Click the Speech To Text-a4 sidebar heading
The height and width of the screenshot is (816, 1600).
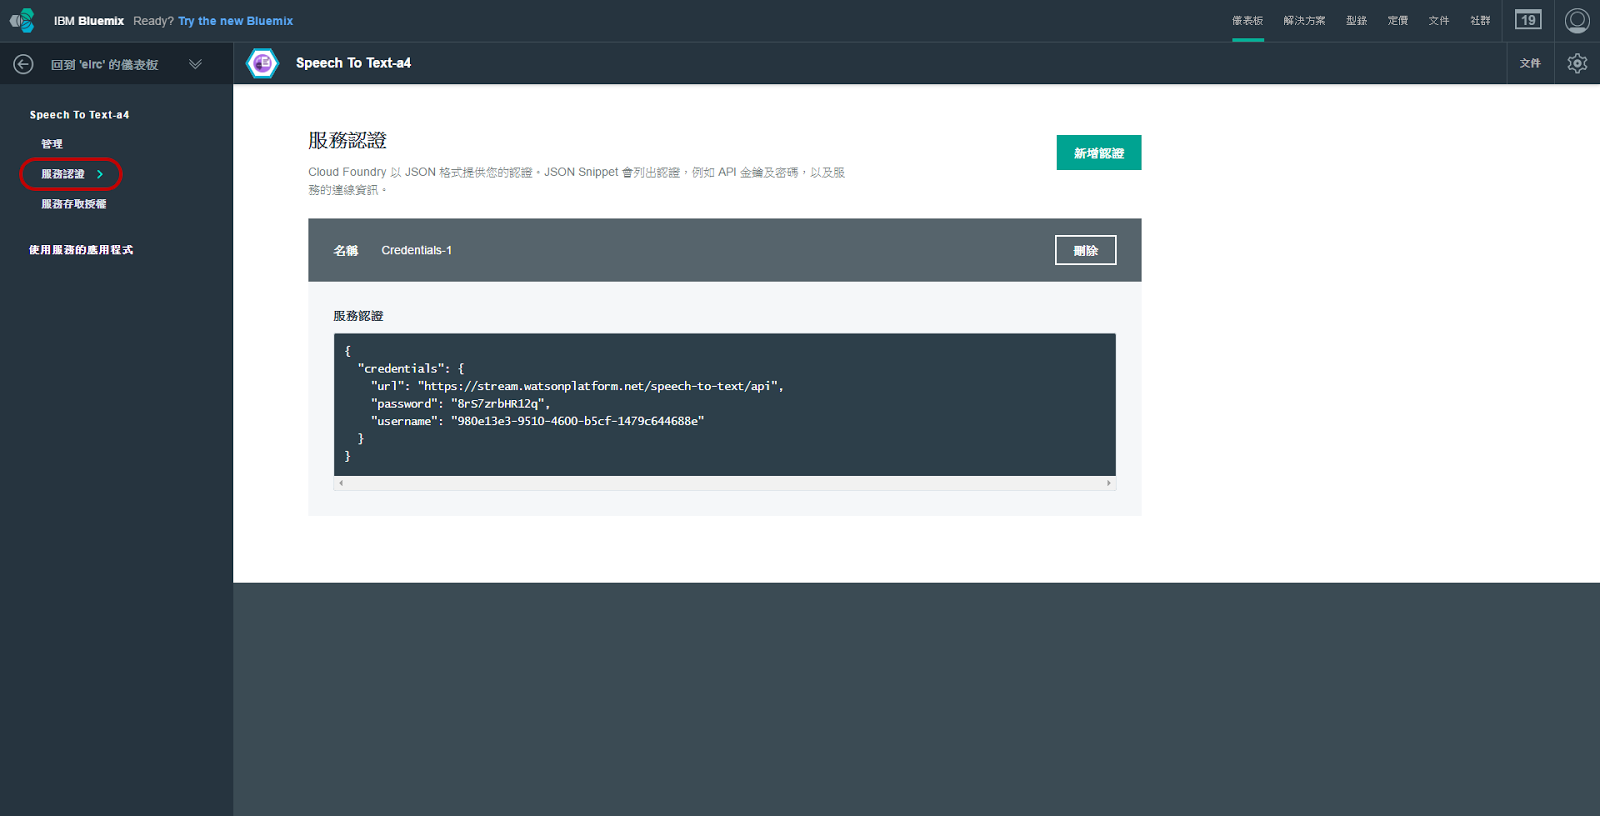click(79, 115)
